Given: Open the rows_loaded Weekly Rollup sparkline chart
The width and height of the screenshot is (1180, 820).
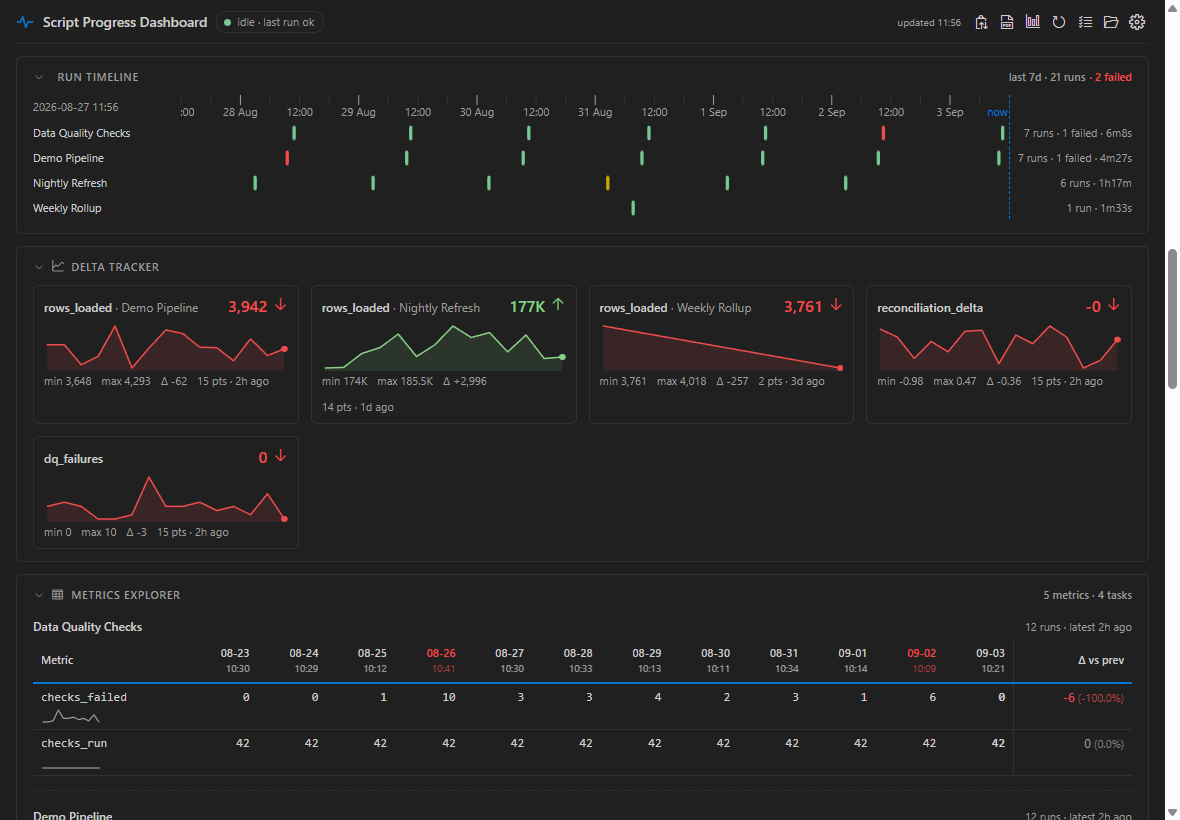Looking at the screenshot, I should pyautogui.click(x=721, y=348).
